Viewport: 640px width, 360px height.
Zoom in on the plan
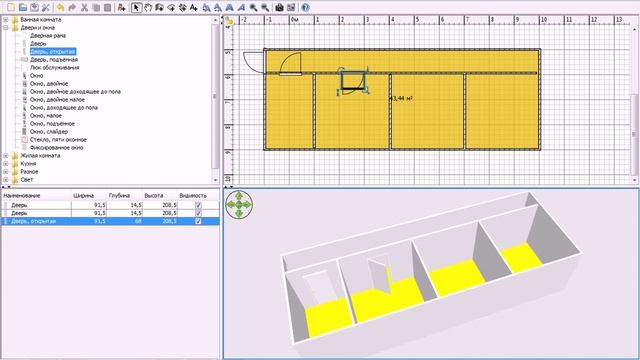(253, 7)
